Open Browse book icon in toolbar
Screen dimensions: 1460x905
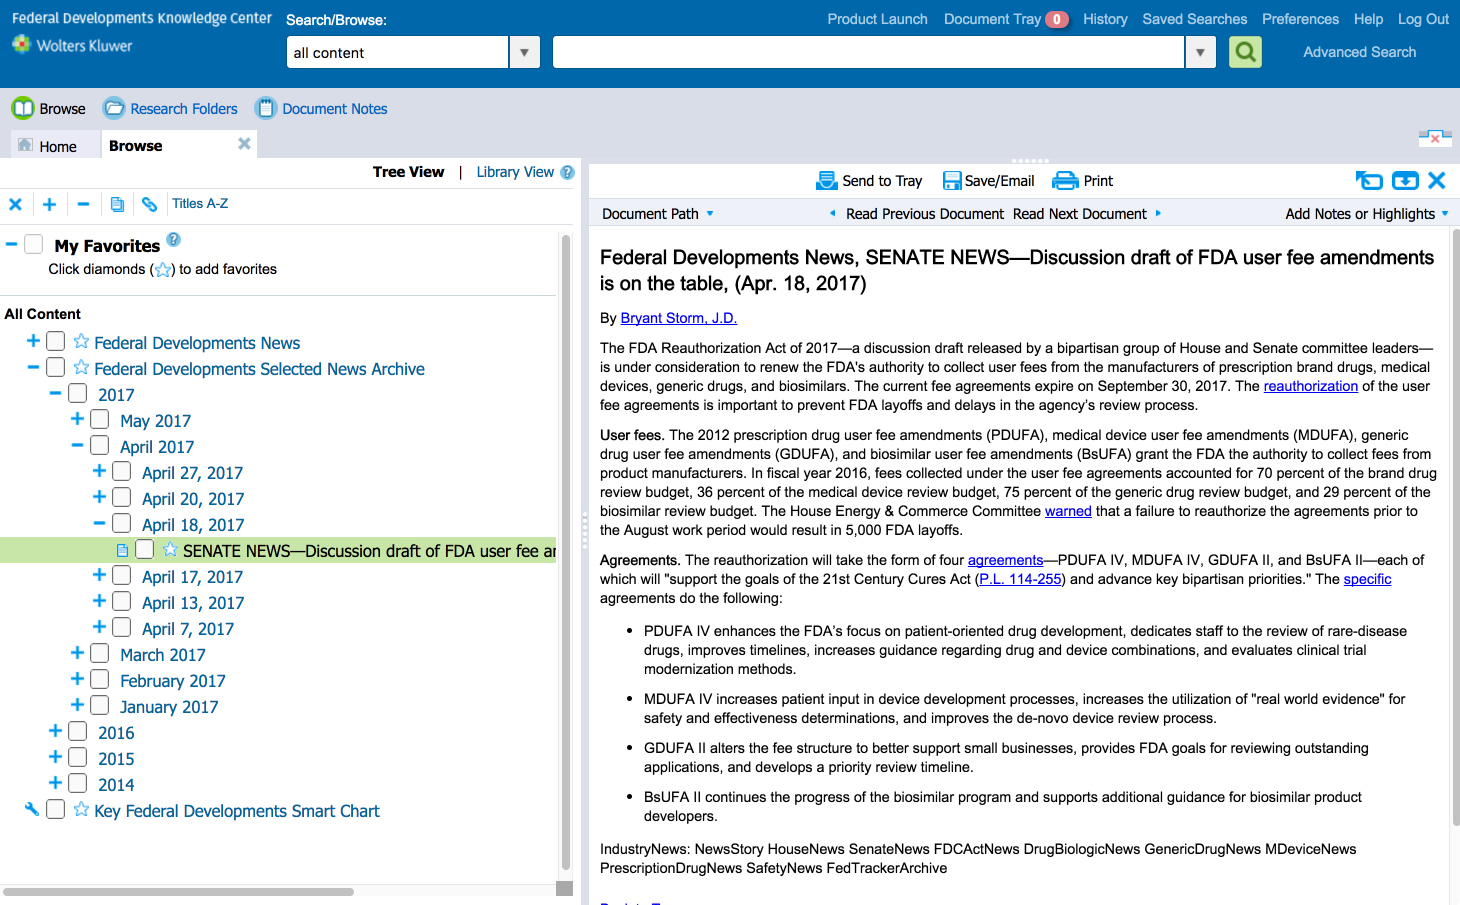tap(22, 108)
